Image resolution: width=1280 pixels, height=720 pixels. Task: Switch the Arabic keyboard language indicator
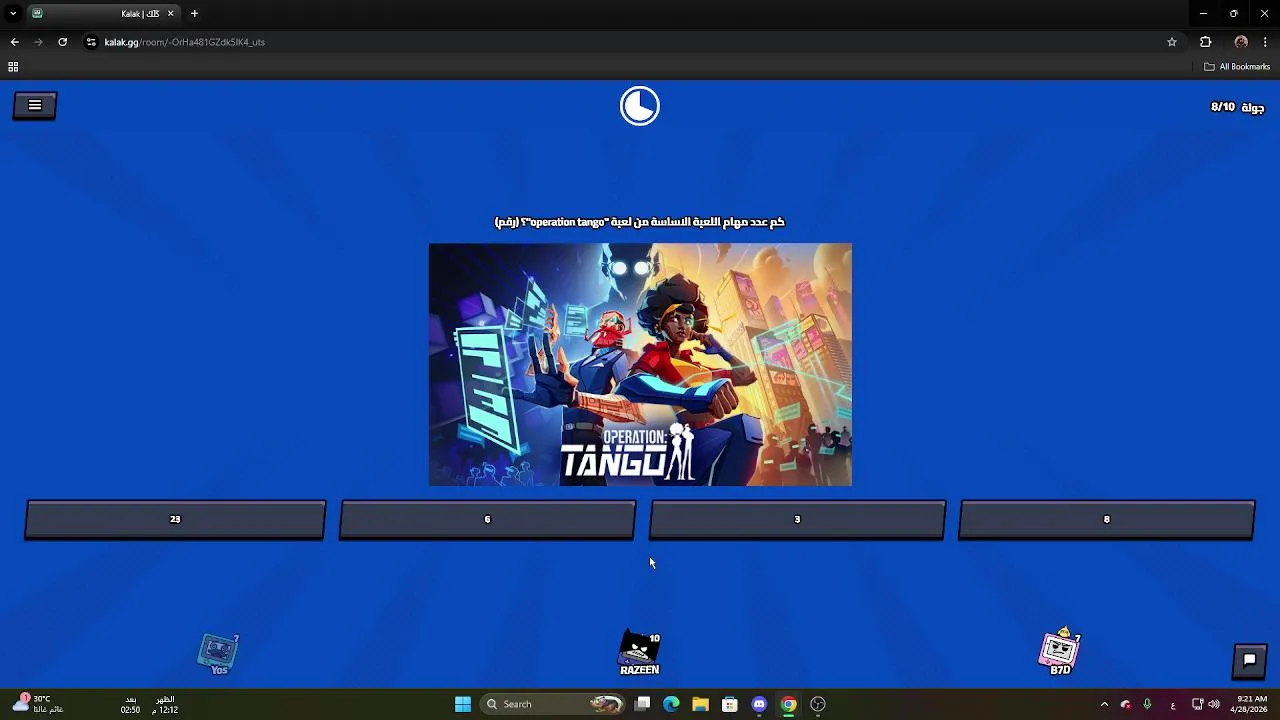coord(1173,704)
